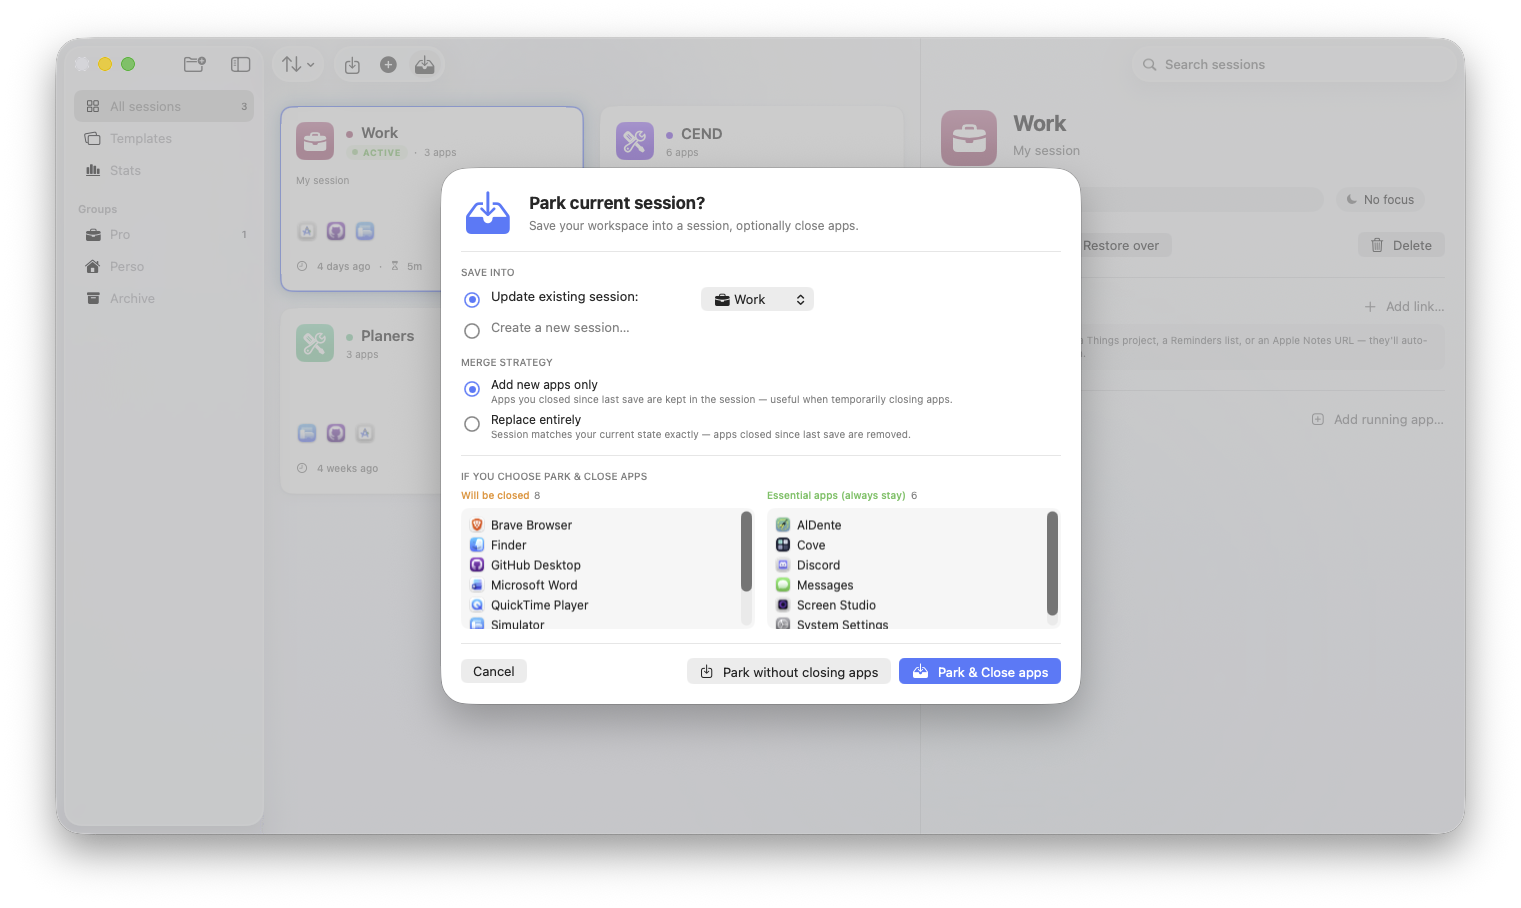Click the CEND session card tools icon

(x=635, y=141)
